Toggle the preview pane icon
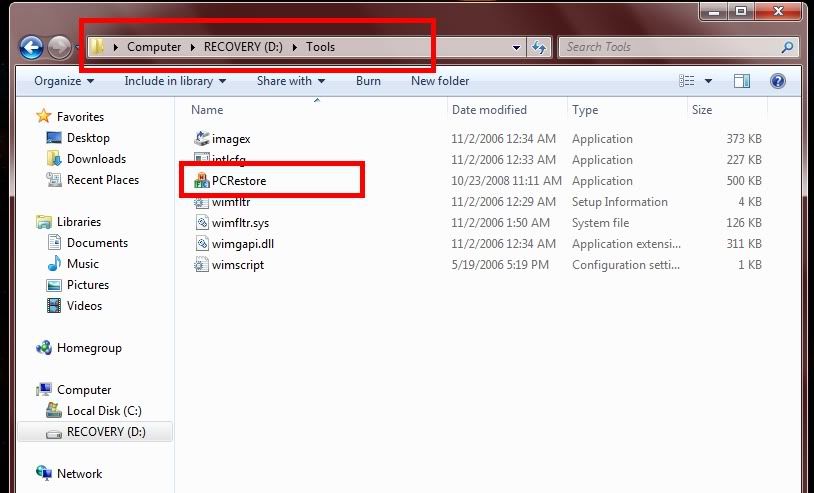Viewport: 814px width, 493px height. pyautogui.click(x=742, y=81)
